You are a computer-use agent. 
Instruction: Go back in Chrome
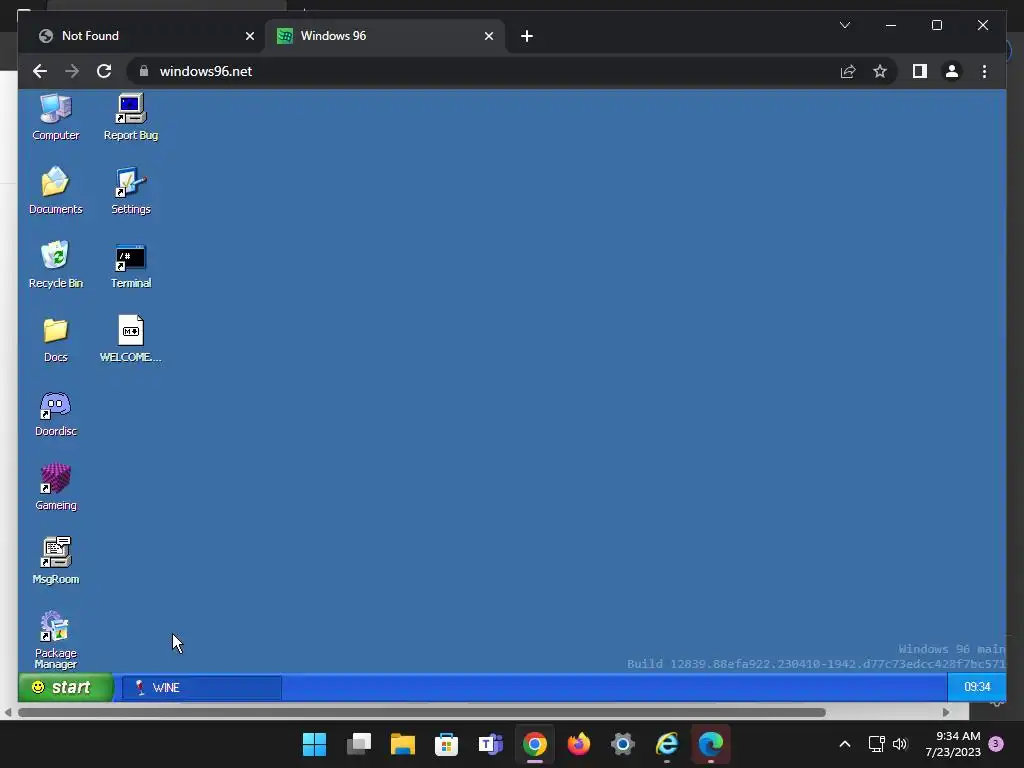tap(40, 71)
